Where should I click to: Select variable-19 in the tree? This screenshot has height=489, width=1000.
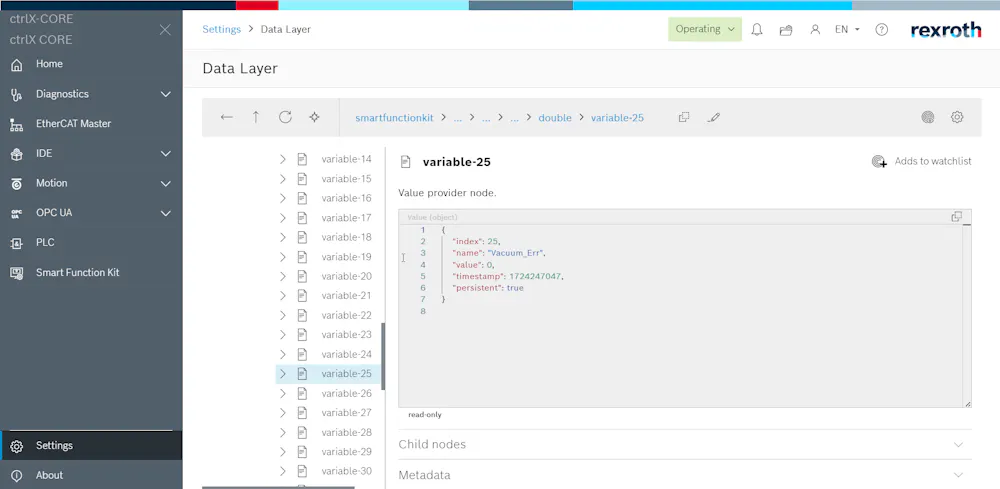(346, 257)
